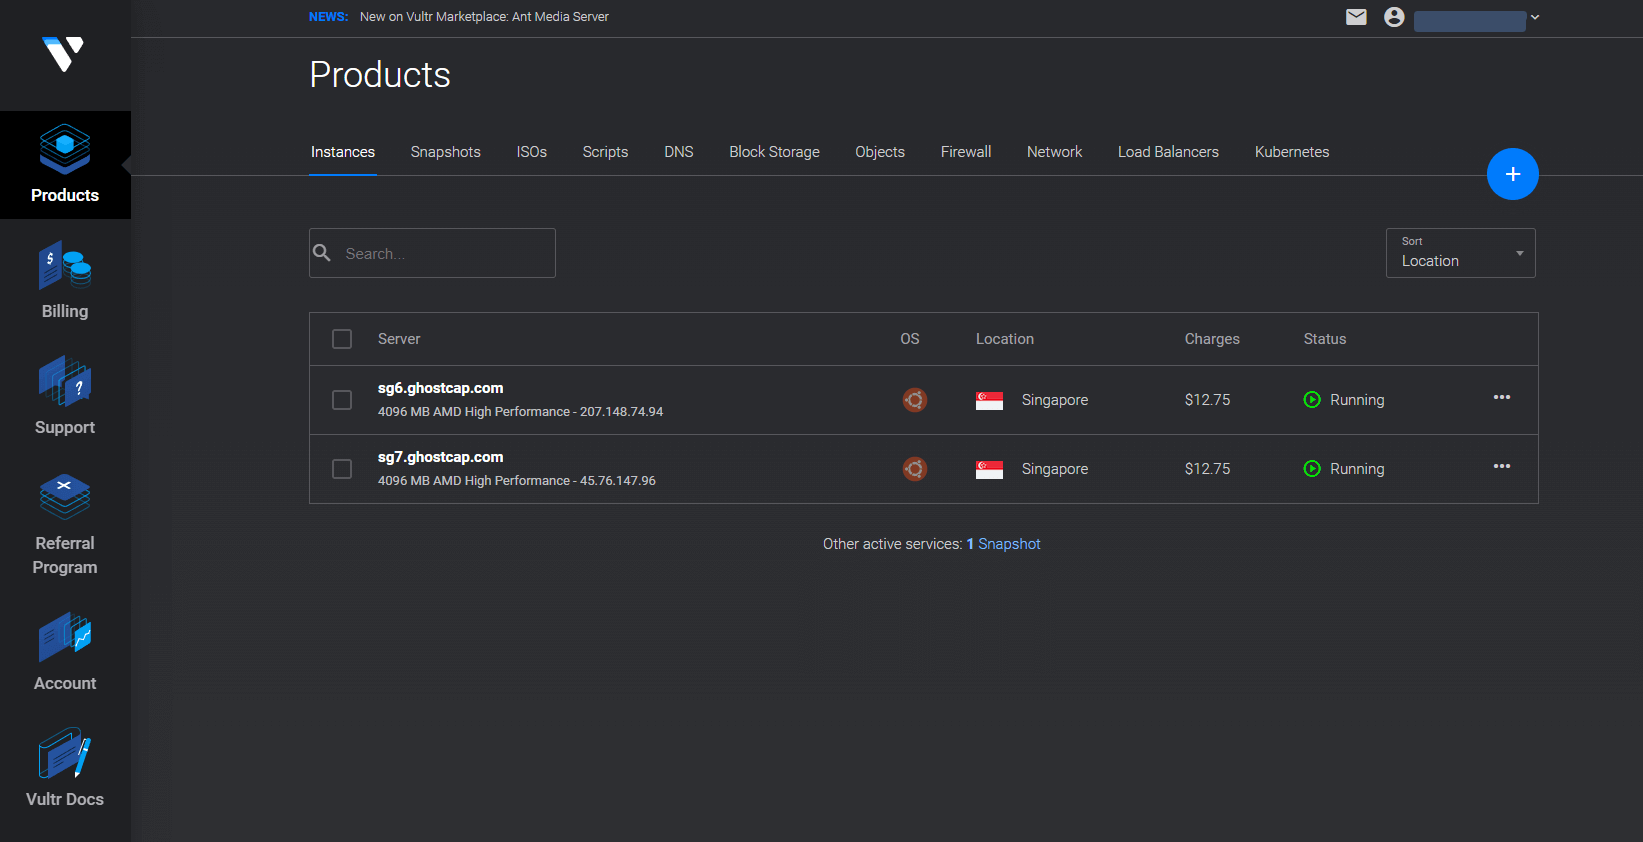Click the Ubuntu OS icon for sg6.ghostcap.com
1643x842 pixels.
pyautogui.click(x=914, y=400)
